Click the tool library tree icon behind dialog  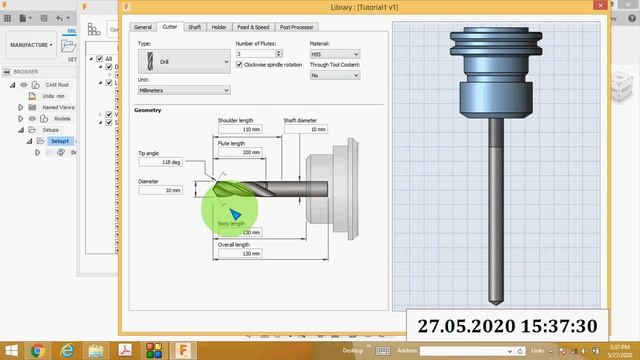pos(93,29)
